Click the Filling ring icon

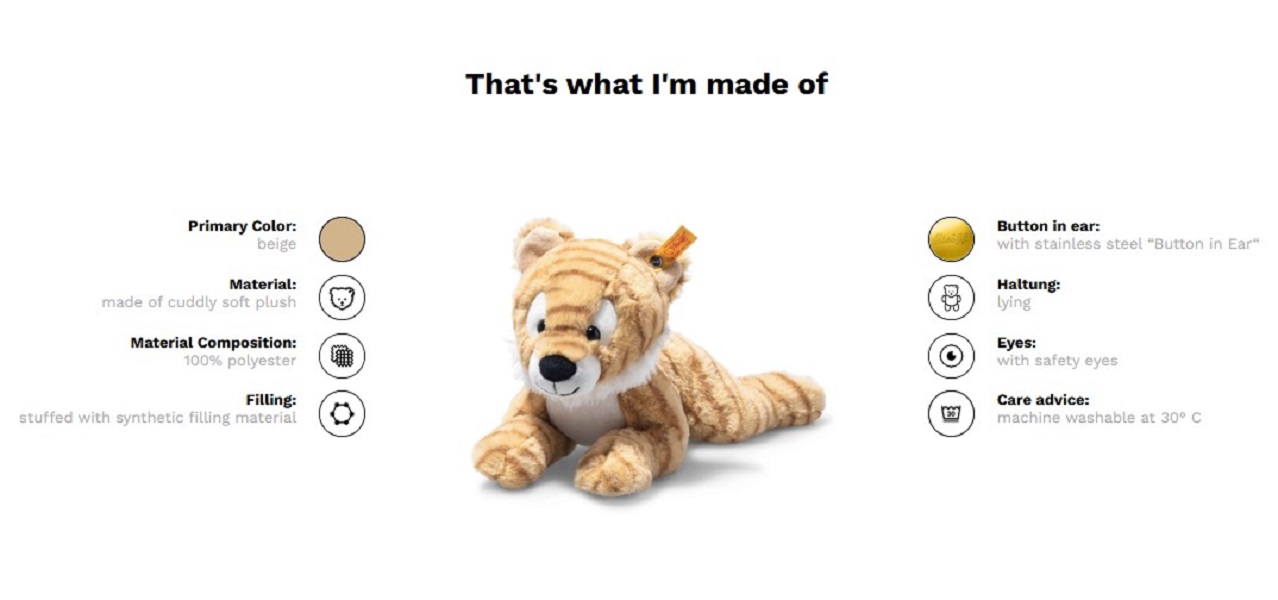[x=342, y=414]
